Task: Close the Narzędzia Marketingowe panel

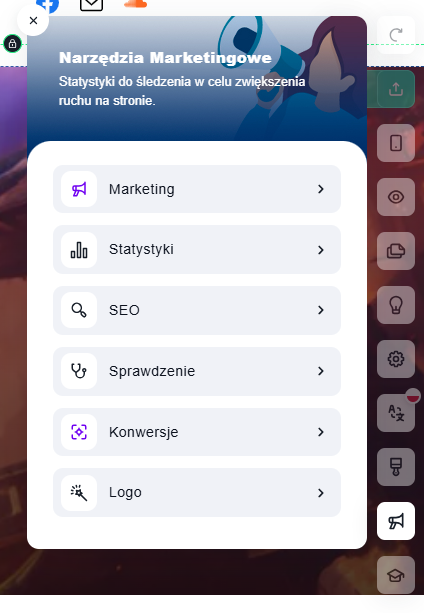Action: coord(33,20)
